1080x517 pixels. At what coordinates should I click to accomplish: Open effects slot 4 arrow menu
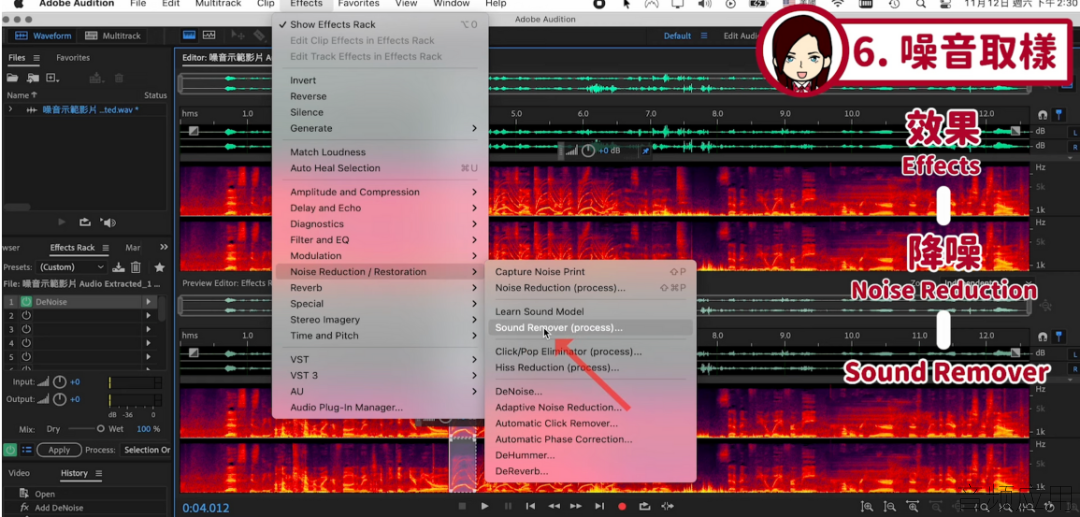point(148,343)
